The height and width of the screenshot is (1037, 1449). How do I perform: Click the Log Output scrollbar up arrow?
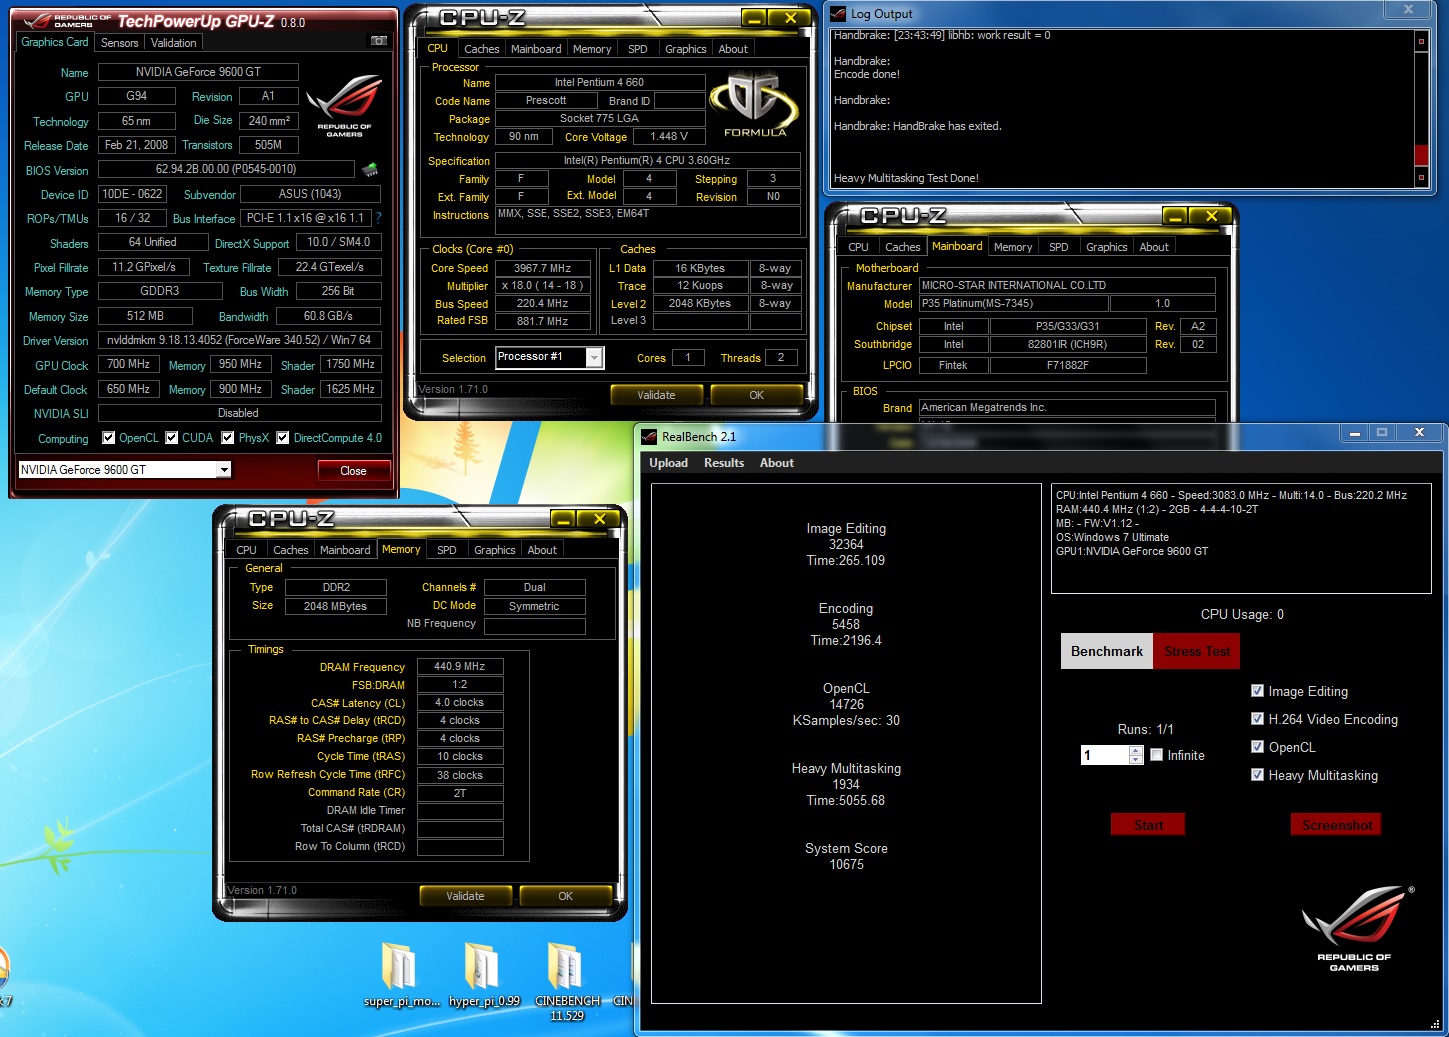click(1421, 41)
